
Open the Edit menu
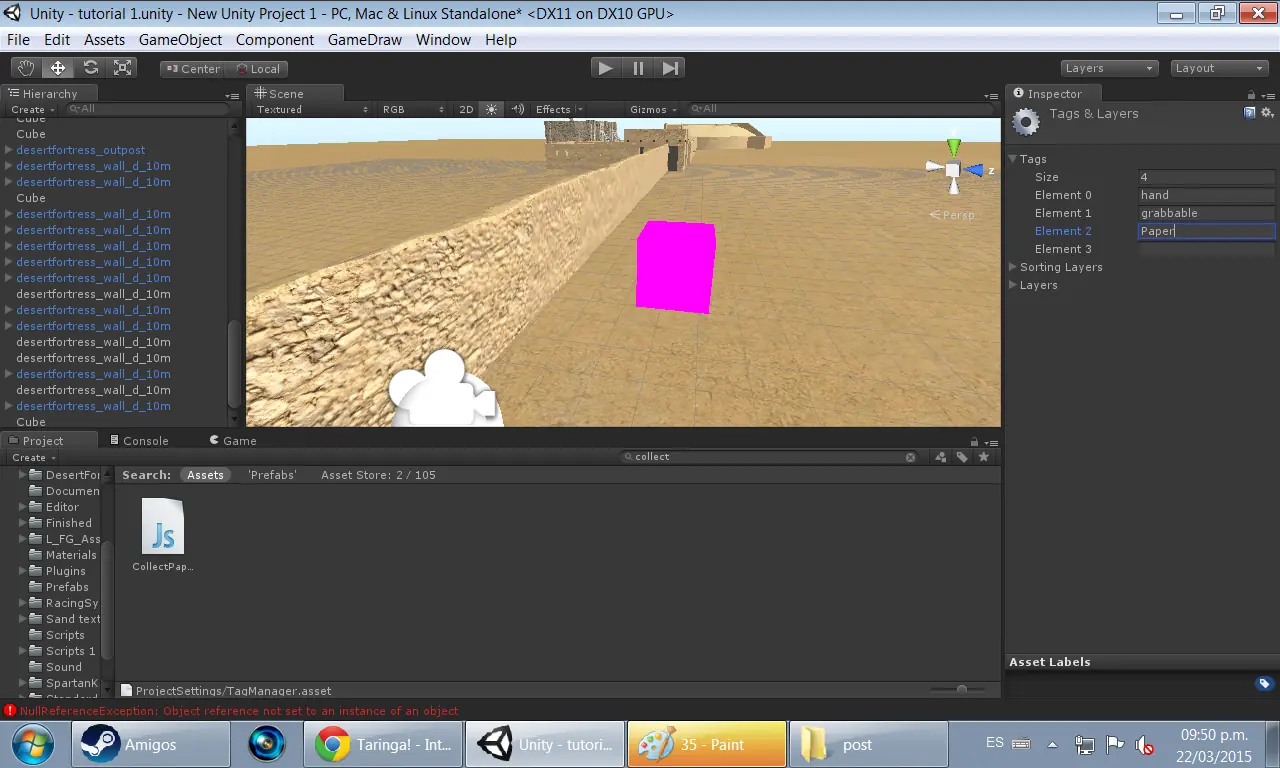57,40
